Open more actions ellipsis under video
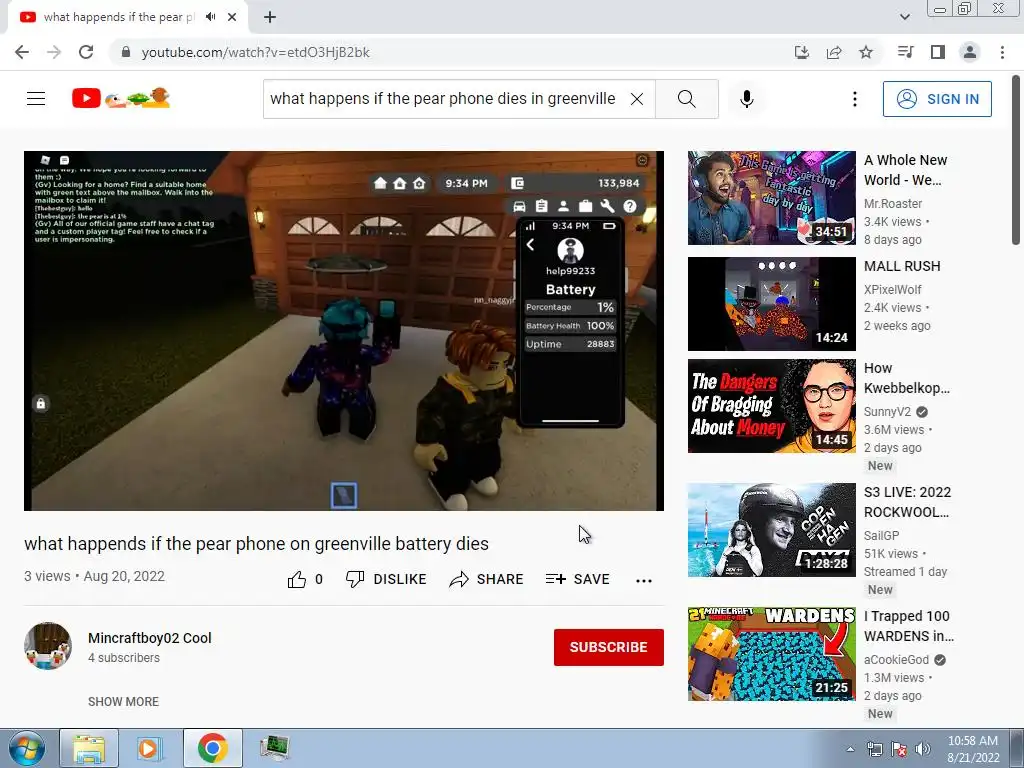1024x768 pixels. point(644,581)
